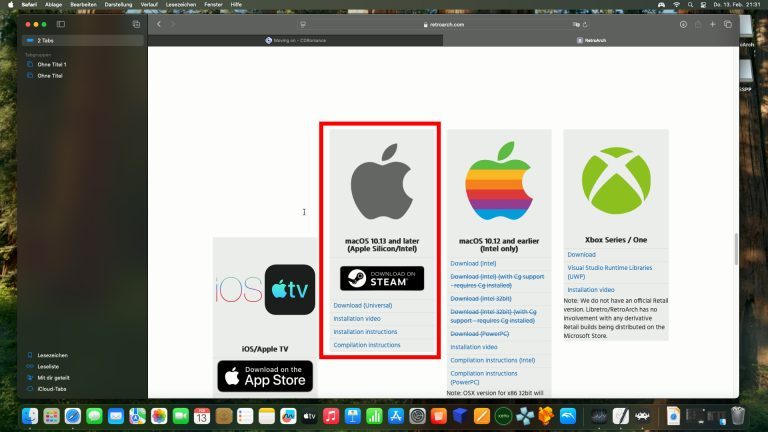Click the Spotlight search menu bar icon
Viewport: 768px width, 432px height.
tap(690, 4)
